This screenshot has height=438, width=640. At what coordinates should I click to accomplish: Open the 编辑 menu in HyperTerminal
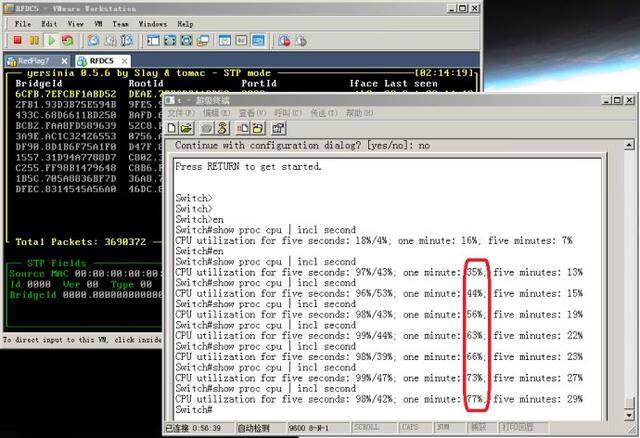tap(217, 113)
